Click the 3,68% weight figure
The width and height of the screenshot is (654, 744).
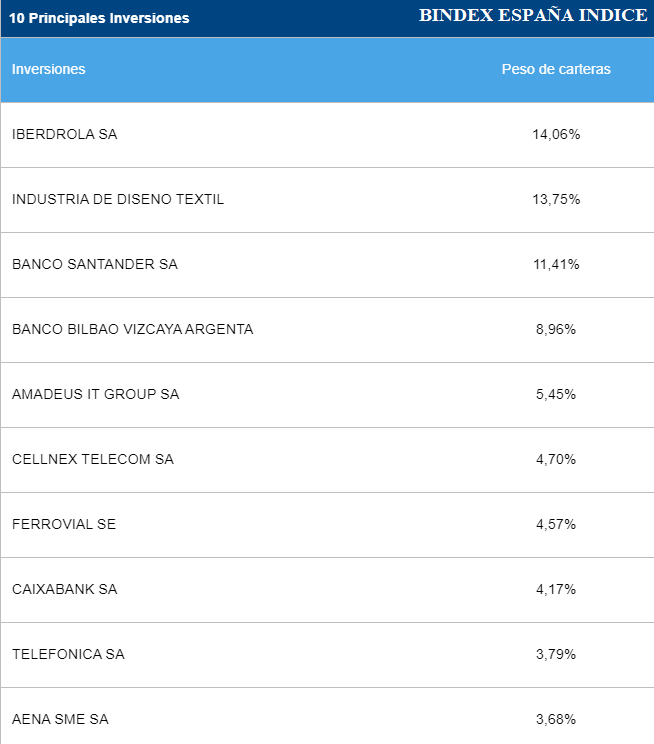556,719
